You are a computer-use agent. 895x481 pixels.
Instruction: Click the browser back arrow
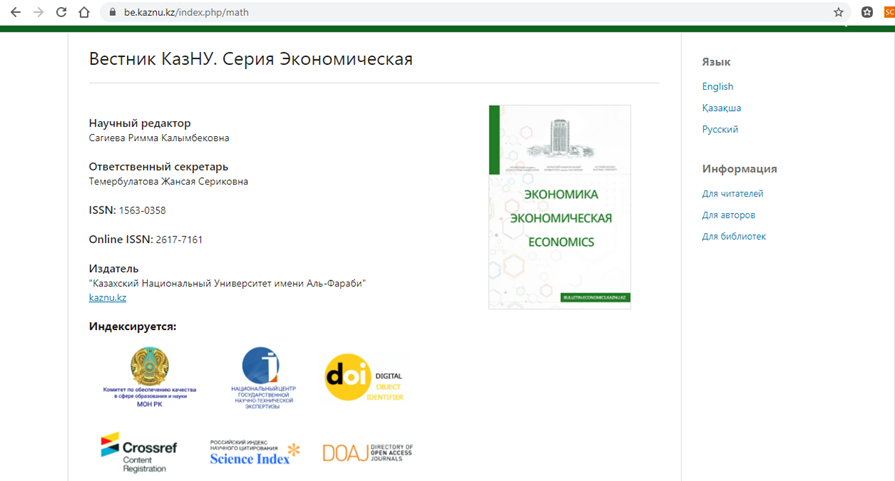[15, 12]
